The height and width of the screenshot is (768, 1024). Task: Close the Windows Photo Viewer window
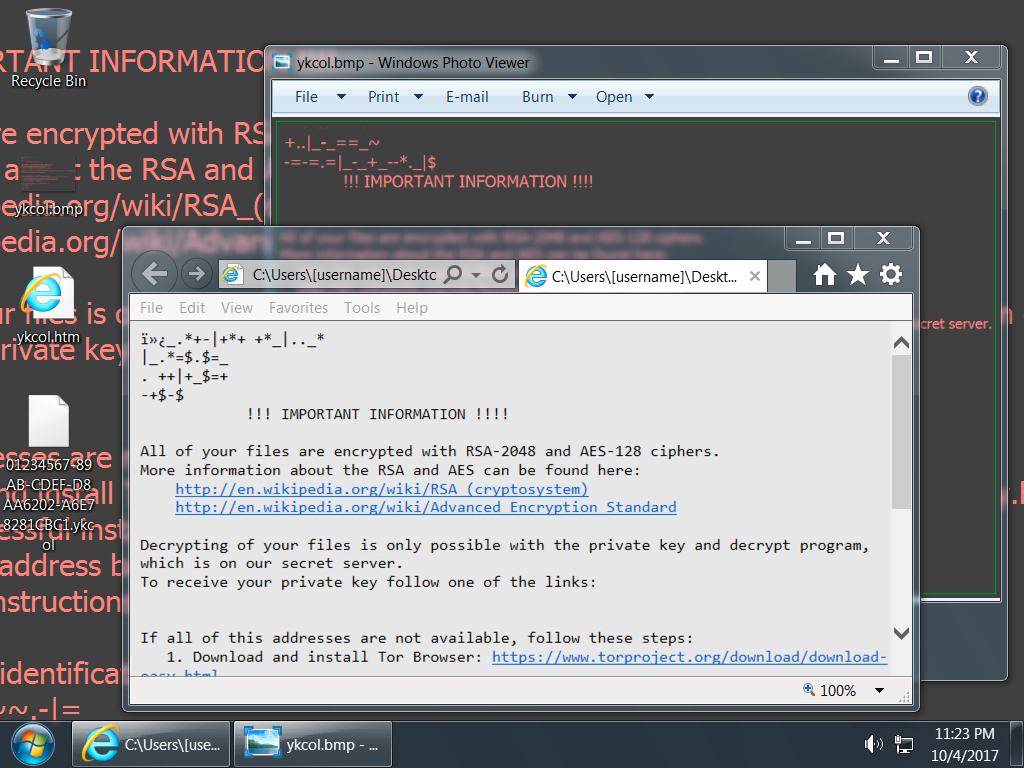(x=971, y=57)
